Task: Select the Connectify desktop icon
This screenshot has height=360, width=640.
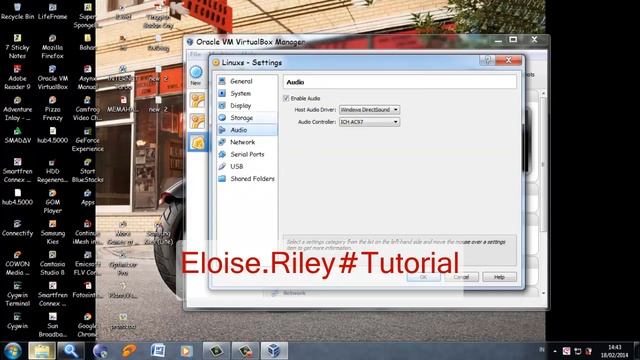Action: [17, 229]
